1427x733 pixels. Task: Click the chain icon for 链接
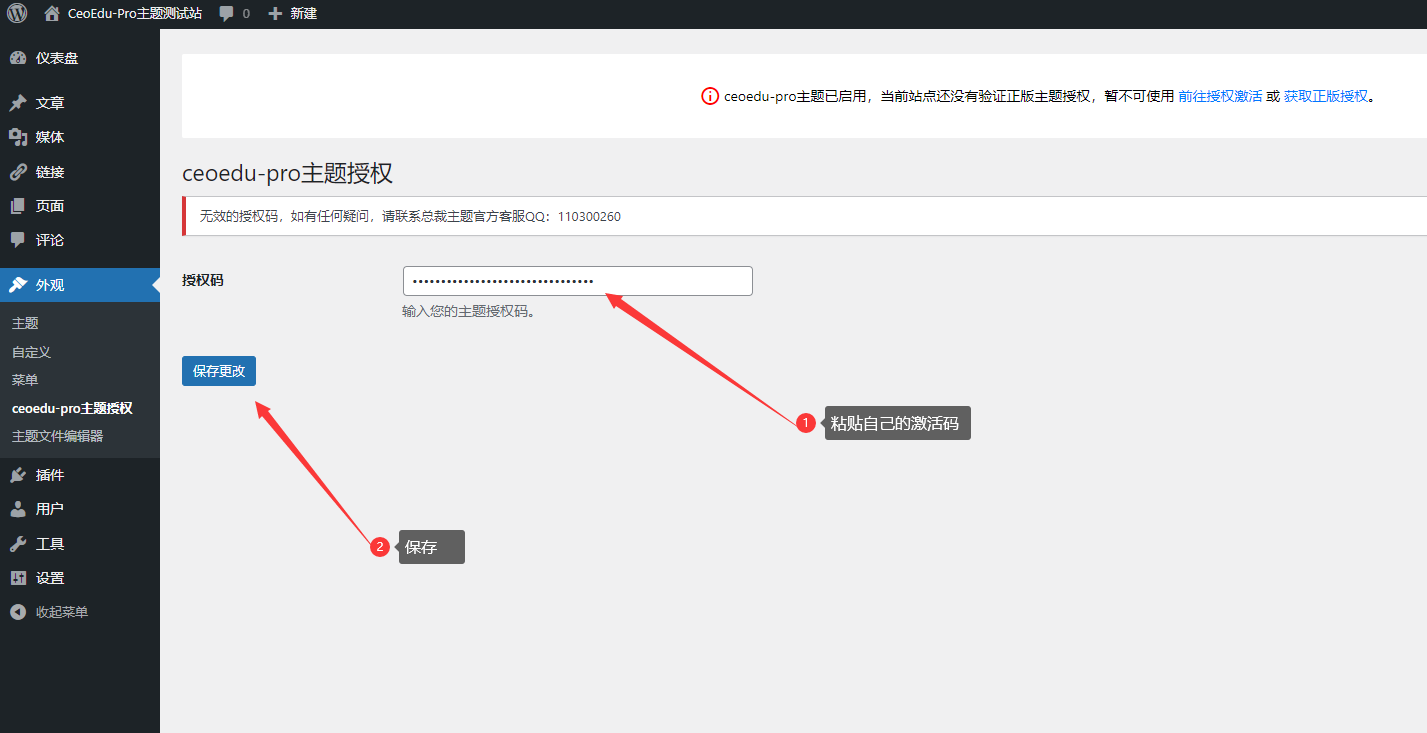[18, 172]
